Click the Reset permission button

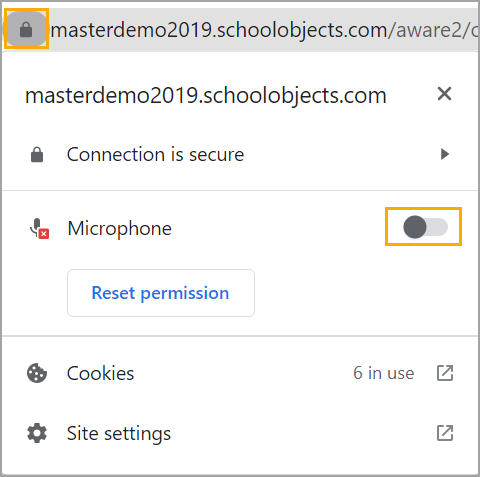(x=161, y=293)
